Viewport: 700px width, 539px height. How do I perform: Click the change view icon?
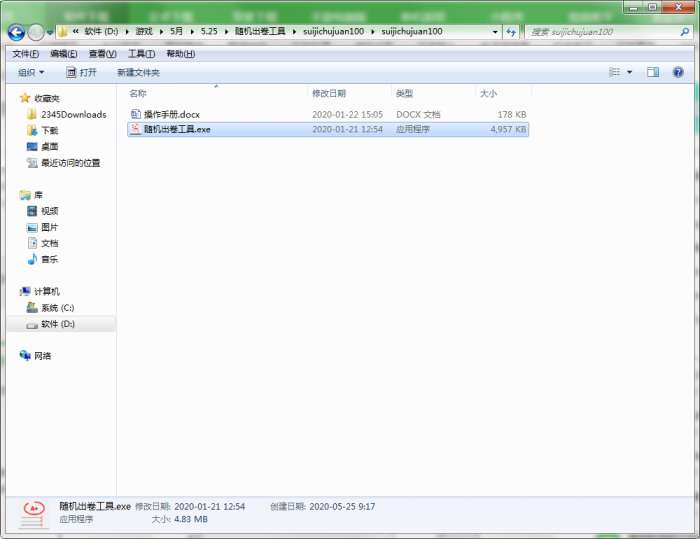coord(614,72)
